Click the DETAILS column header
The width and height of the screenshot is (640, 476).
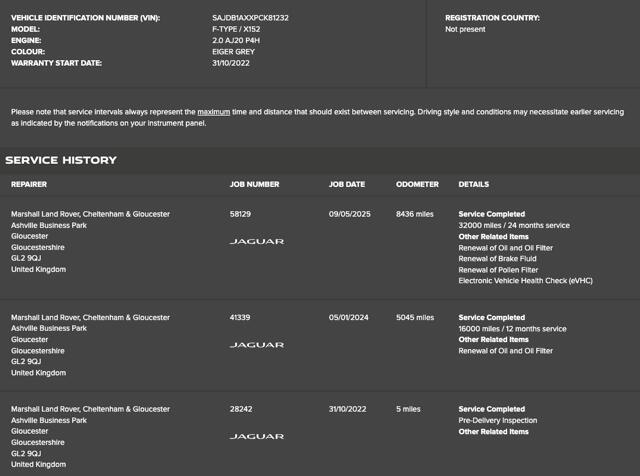point(473,185)
